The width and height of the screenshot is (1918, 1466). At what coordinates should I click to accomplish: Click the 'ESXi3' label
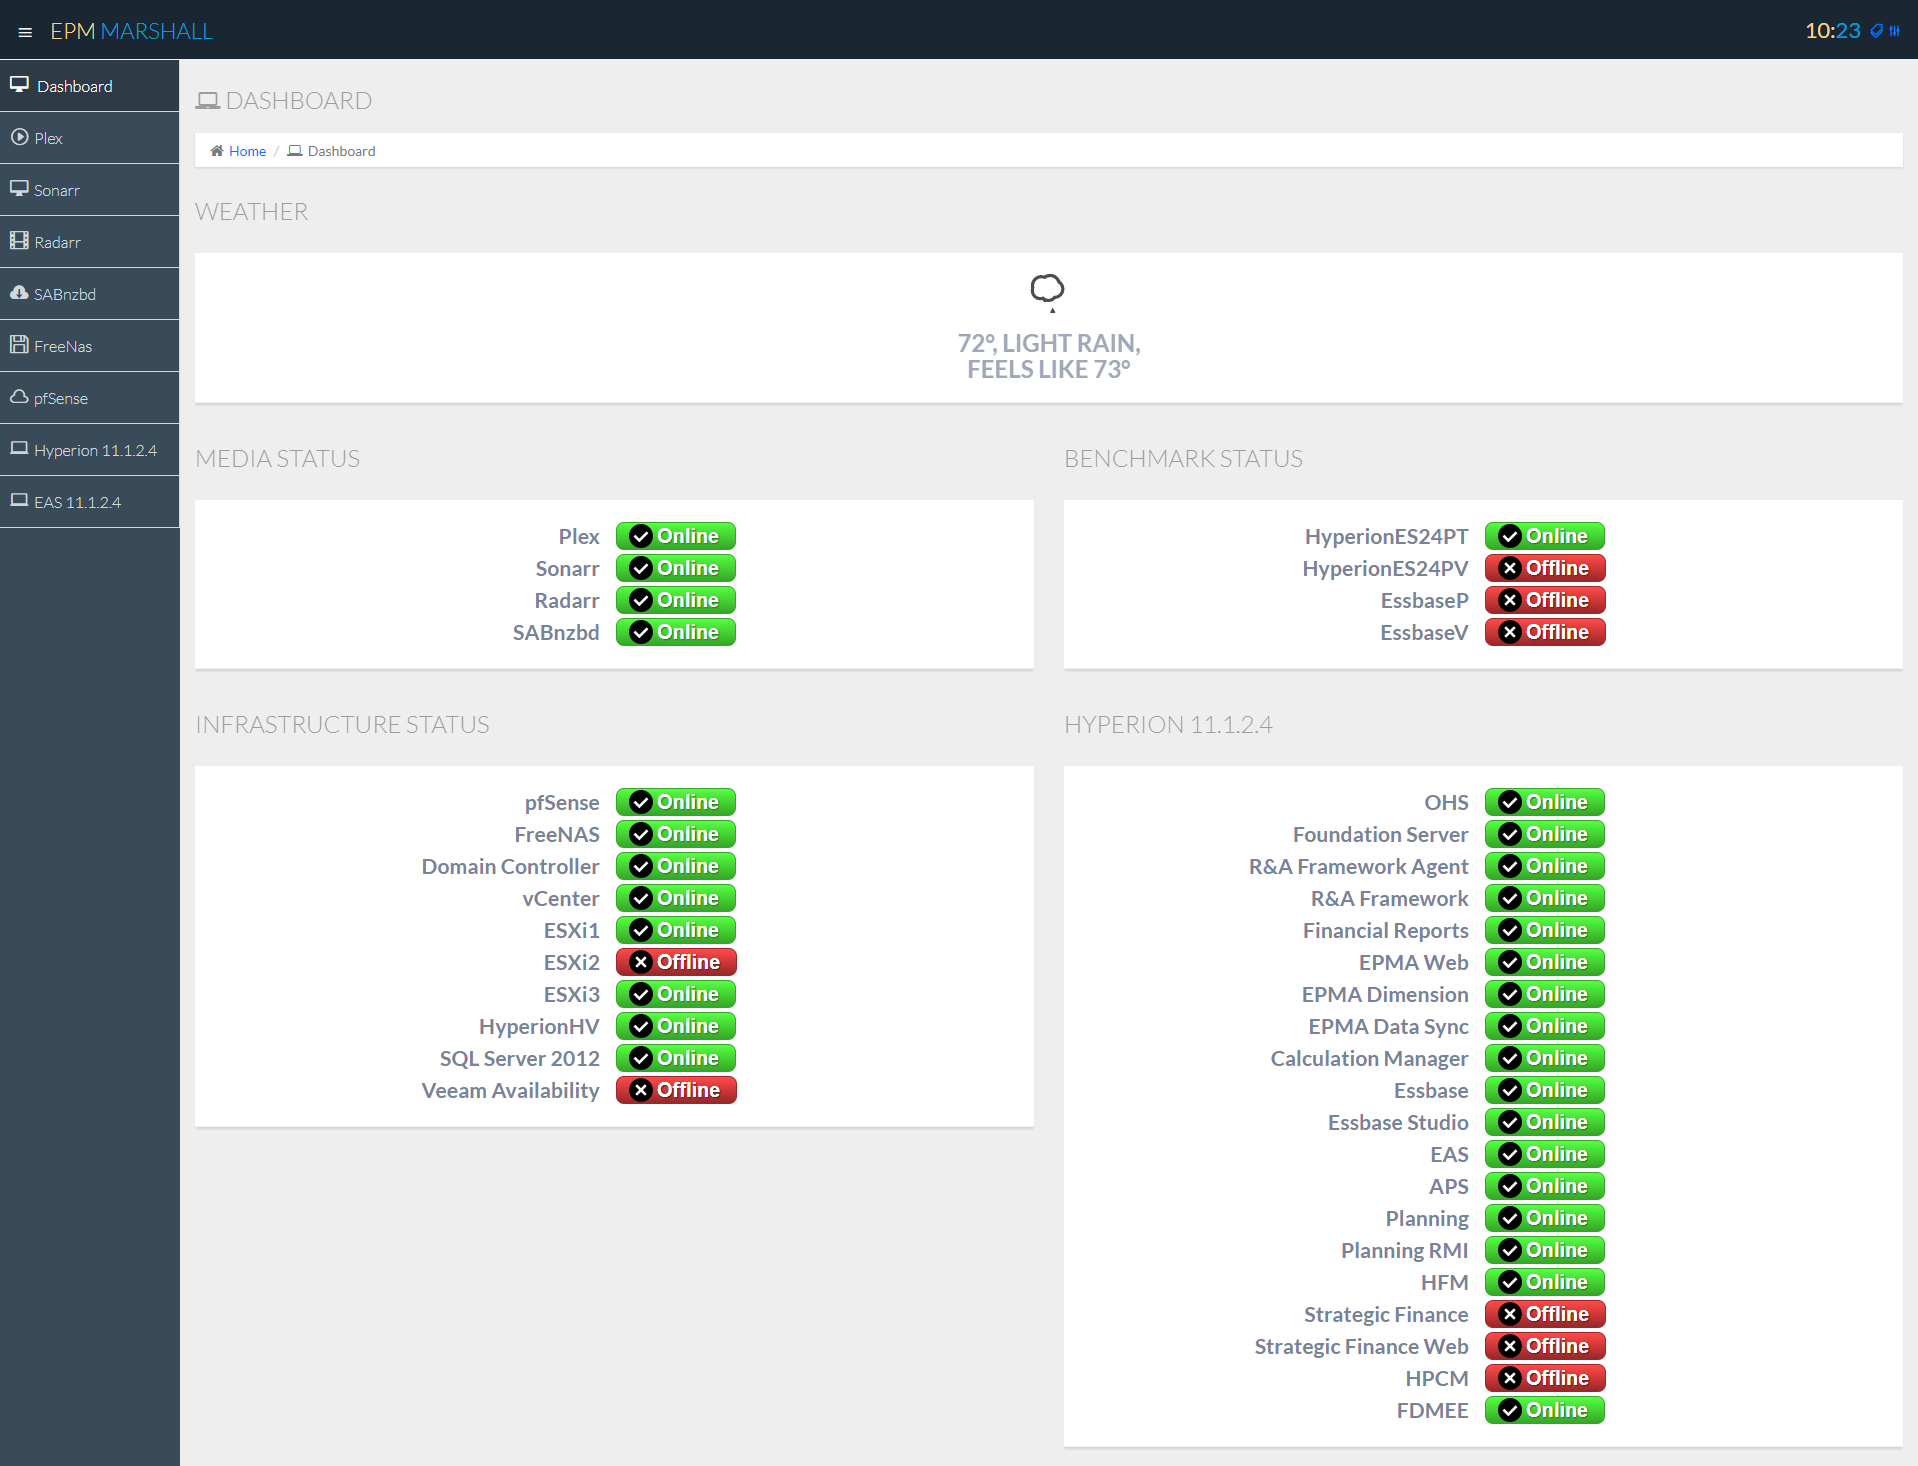coord(572,994)
